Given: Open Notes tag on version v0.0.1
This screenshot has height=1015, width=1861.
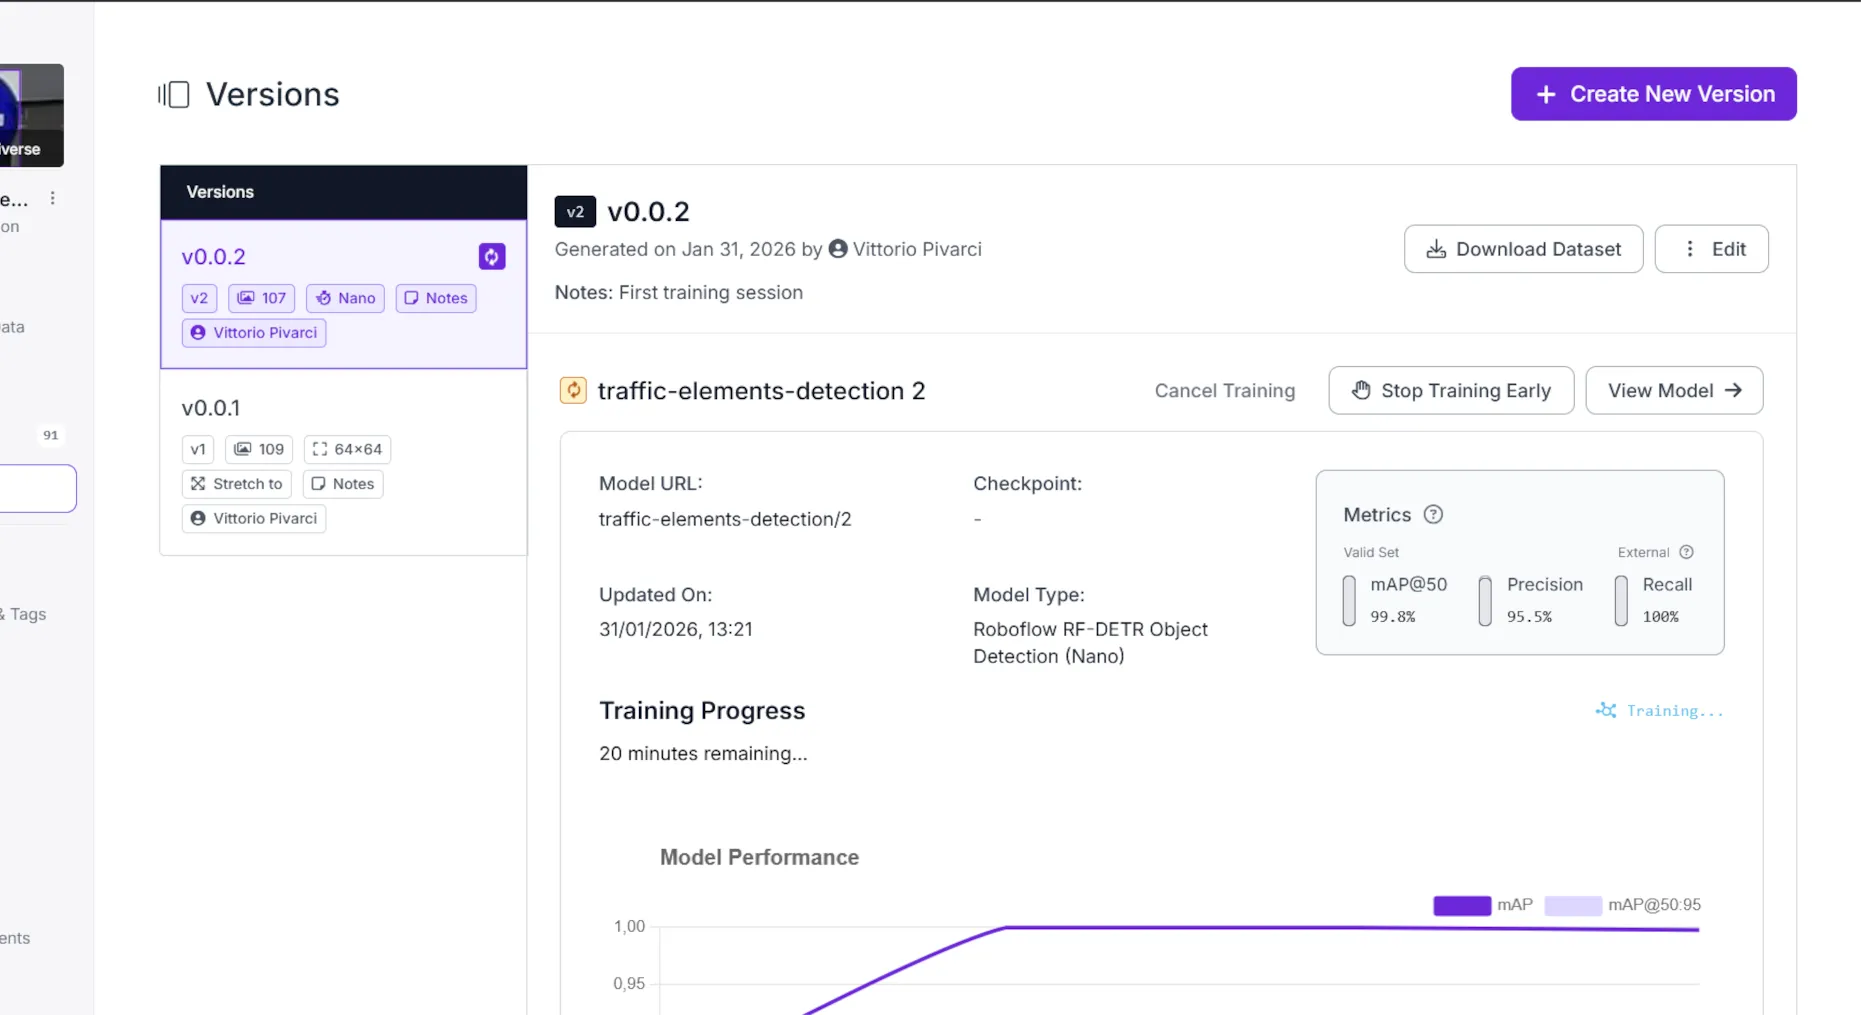Looking at the screenshot, I should point(342,484).
